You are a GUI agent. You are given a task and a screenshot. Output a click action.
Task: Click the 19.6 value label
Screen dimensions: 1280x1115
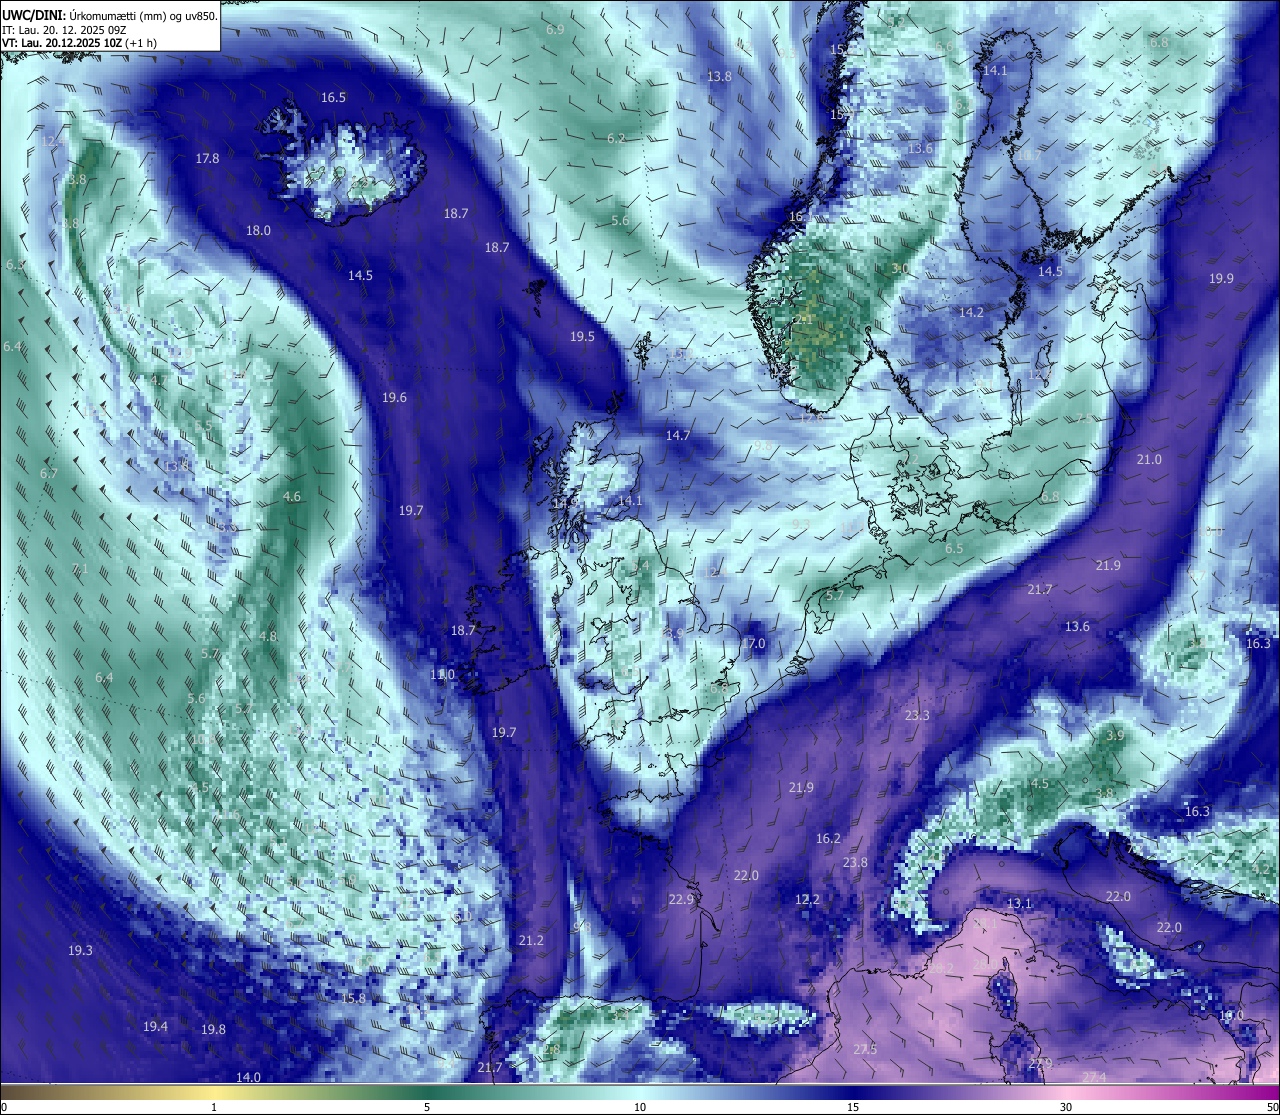click(x=394, y=398)
